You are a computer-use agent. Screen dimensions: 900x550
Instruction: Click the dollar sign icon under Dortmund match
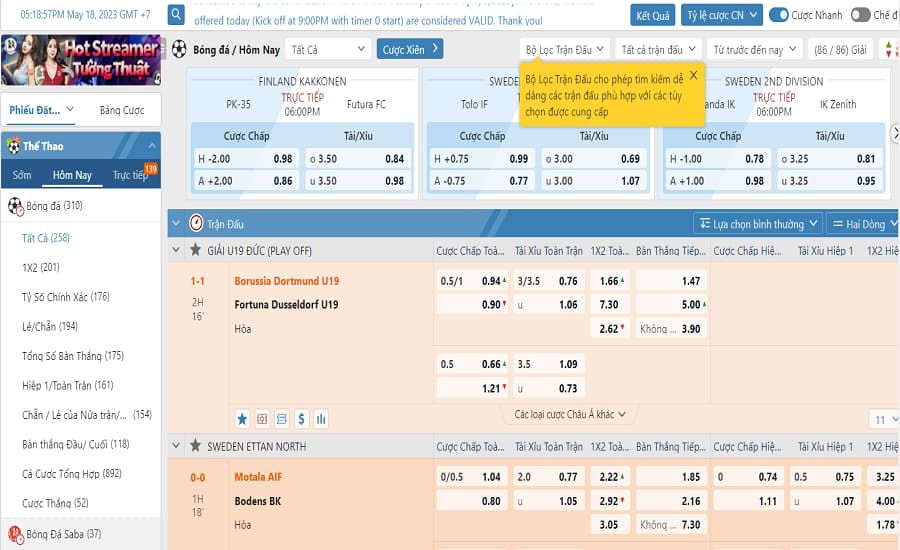point(301,418)
